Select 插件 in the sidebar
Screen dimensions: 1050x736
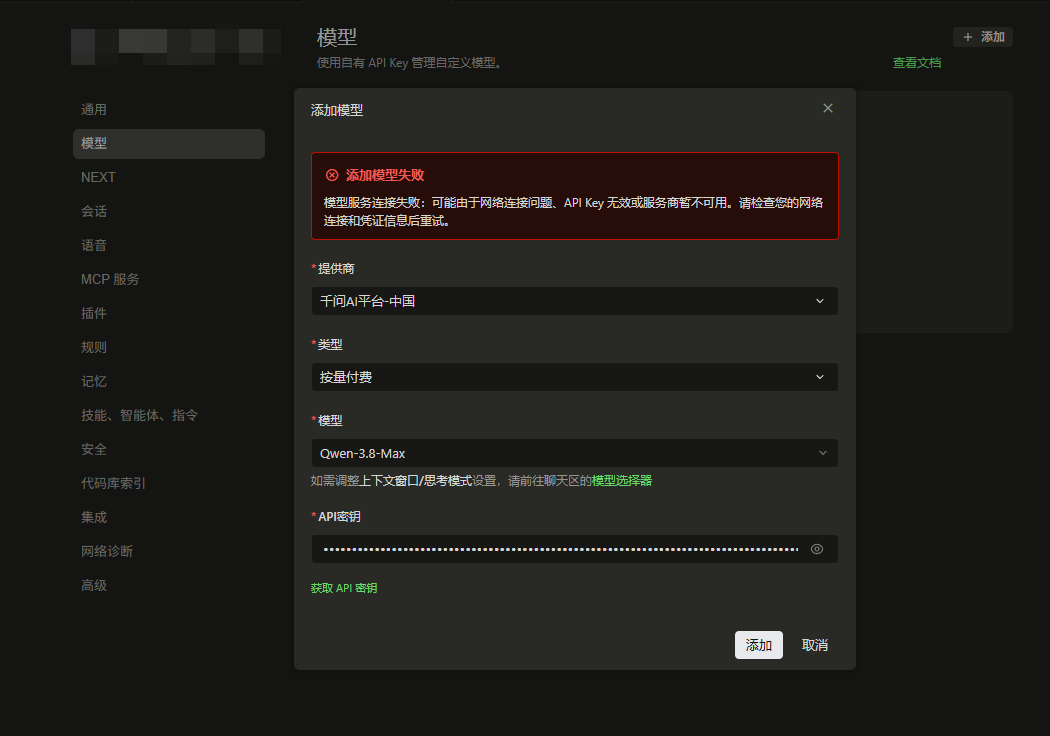tap(94, 313)
